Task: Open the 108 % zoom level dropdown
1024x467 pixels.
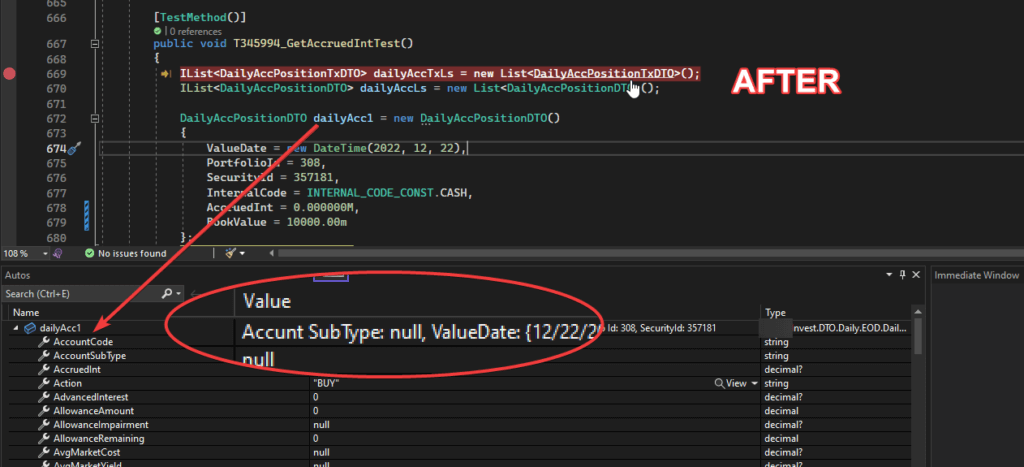Action: pyautogui.click(x=46, y=253)
